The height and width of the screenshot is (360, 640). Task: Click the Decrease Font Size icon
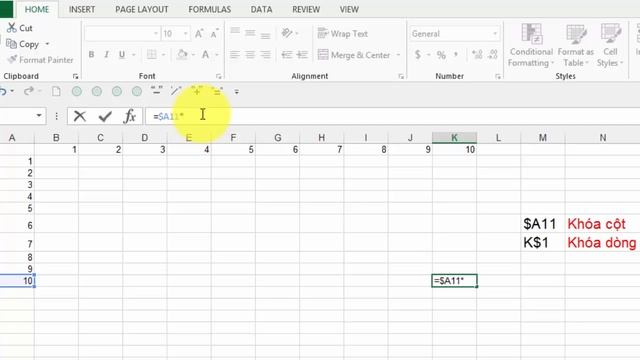click(x=214, y=34)
